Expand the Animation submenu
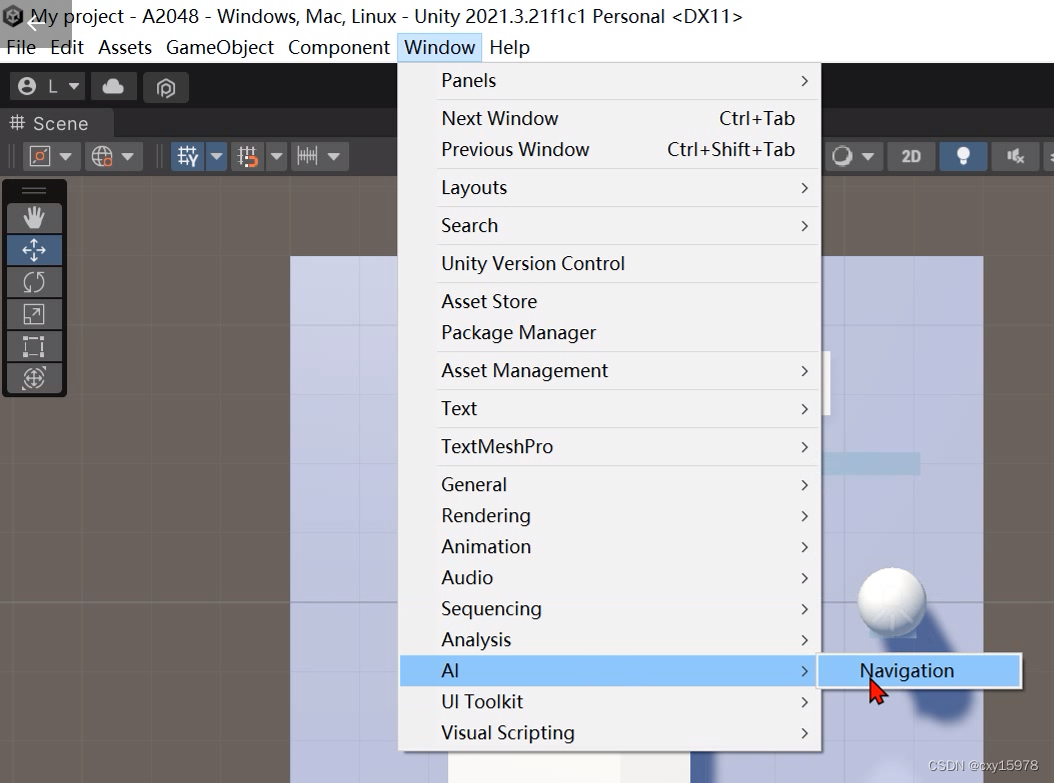Viewport: 1054px width, 783px height. [x=610, y=546]
